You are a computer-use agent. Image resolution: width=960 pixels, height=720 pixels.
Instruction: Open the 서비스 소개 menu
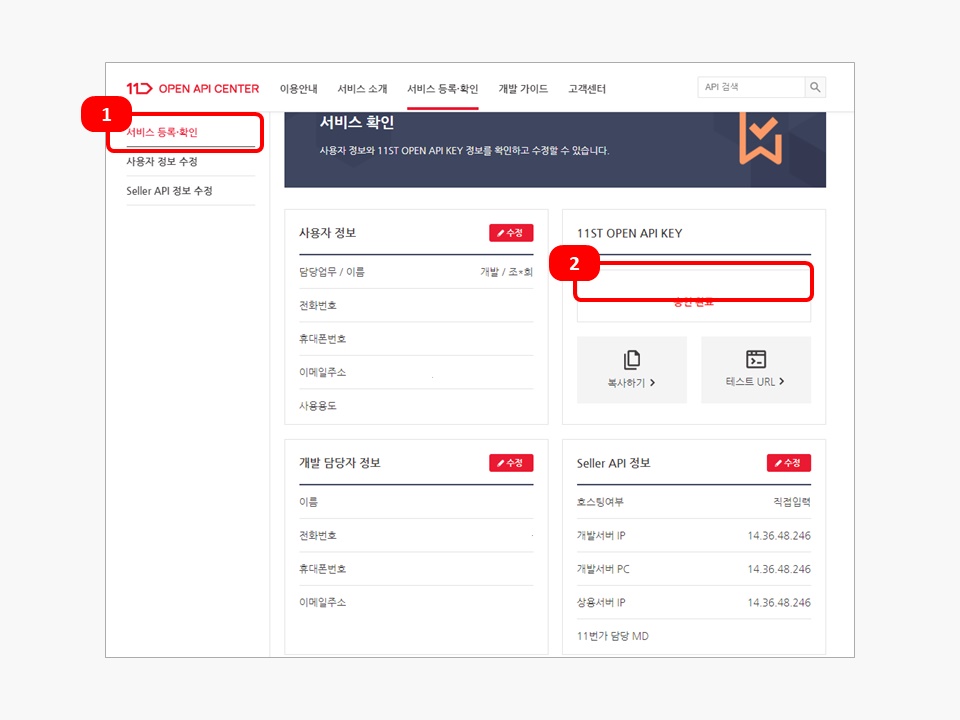(362, 89)
